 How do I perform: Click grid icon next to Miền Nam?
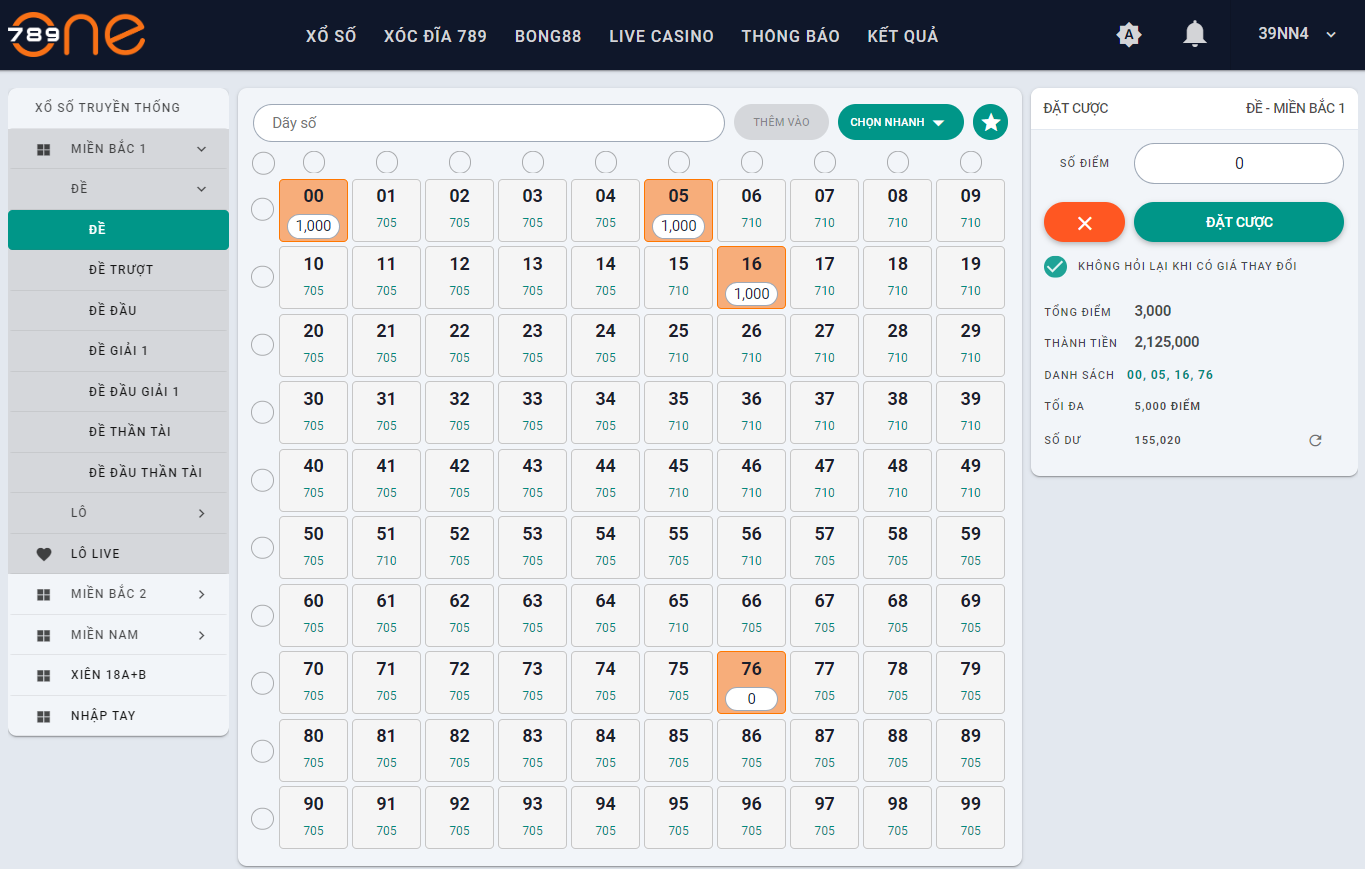click(x=43, y=635)
